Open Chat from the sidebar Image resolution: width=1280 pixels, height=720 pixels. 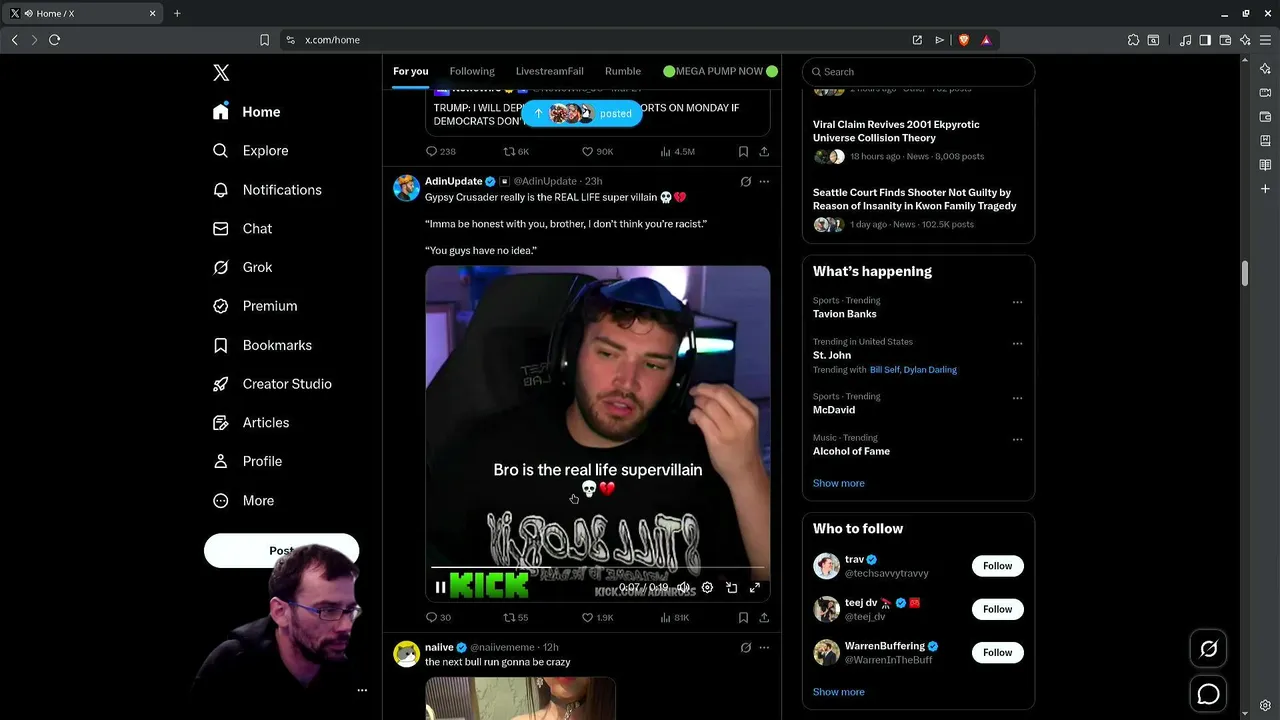click(242, 229)
